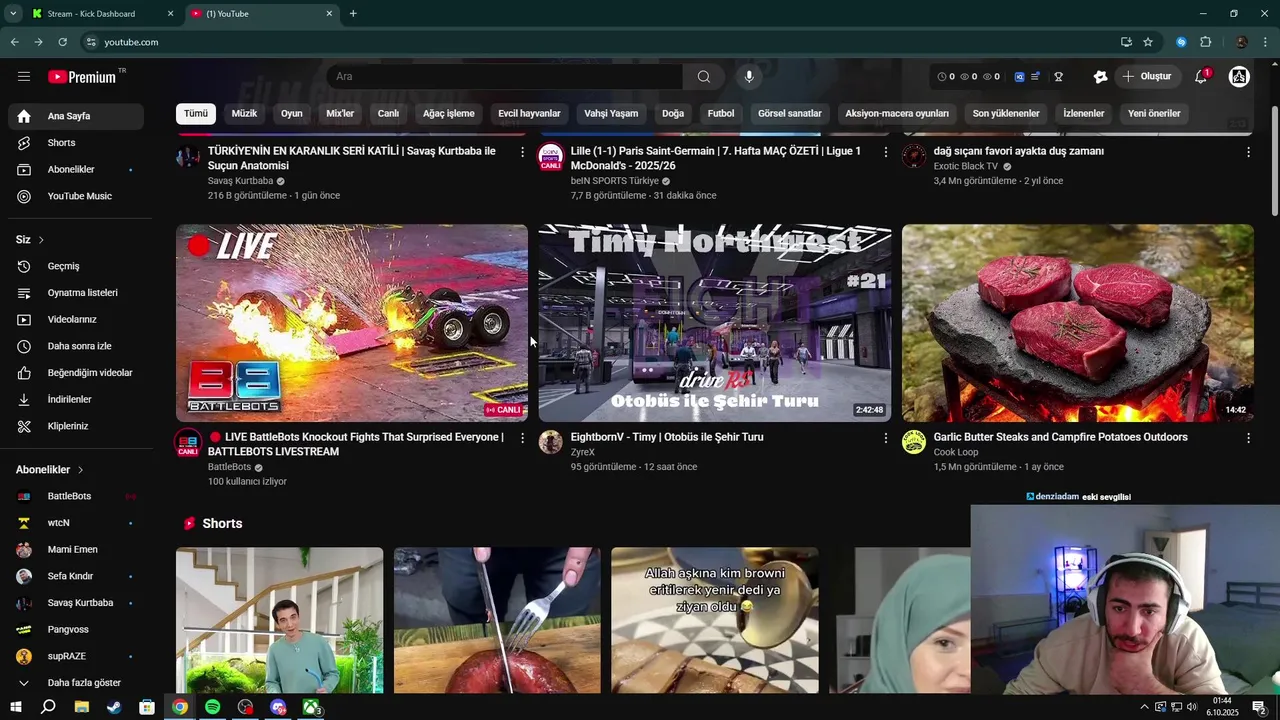
Task: Select the Son yüklenenler chip
Action: [x=1006, y=113]
